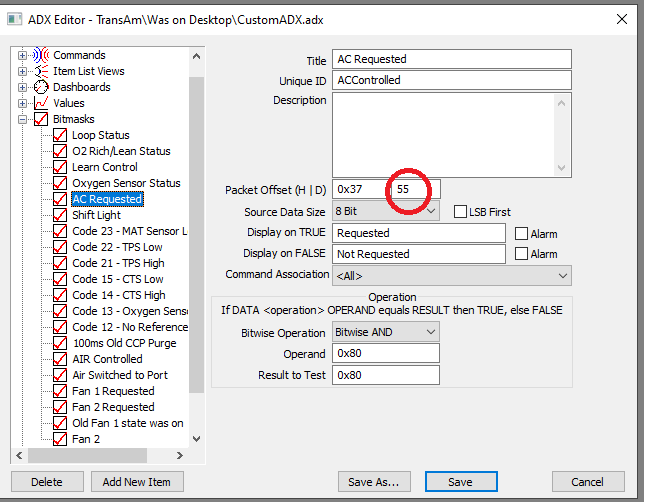The width and height of the screenshot is (646, 504).
Task: Click the icon beside Shift Light
Action: pyautogui.click(x=60, y=215)
